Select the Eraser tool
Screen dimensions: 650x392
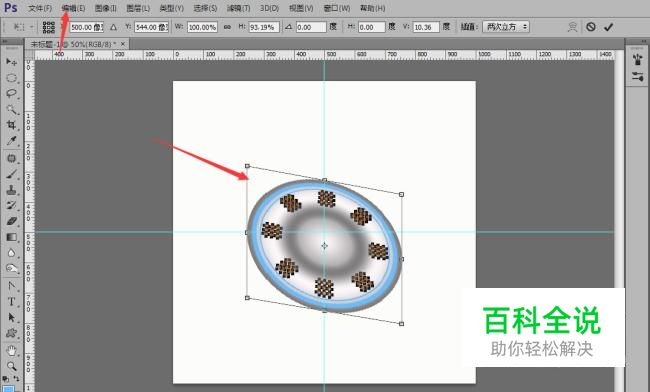click(x=11, y=221)
